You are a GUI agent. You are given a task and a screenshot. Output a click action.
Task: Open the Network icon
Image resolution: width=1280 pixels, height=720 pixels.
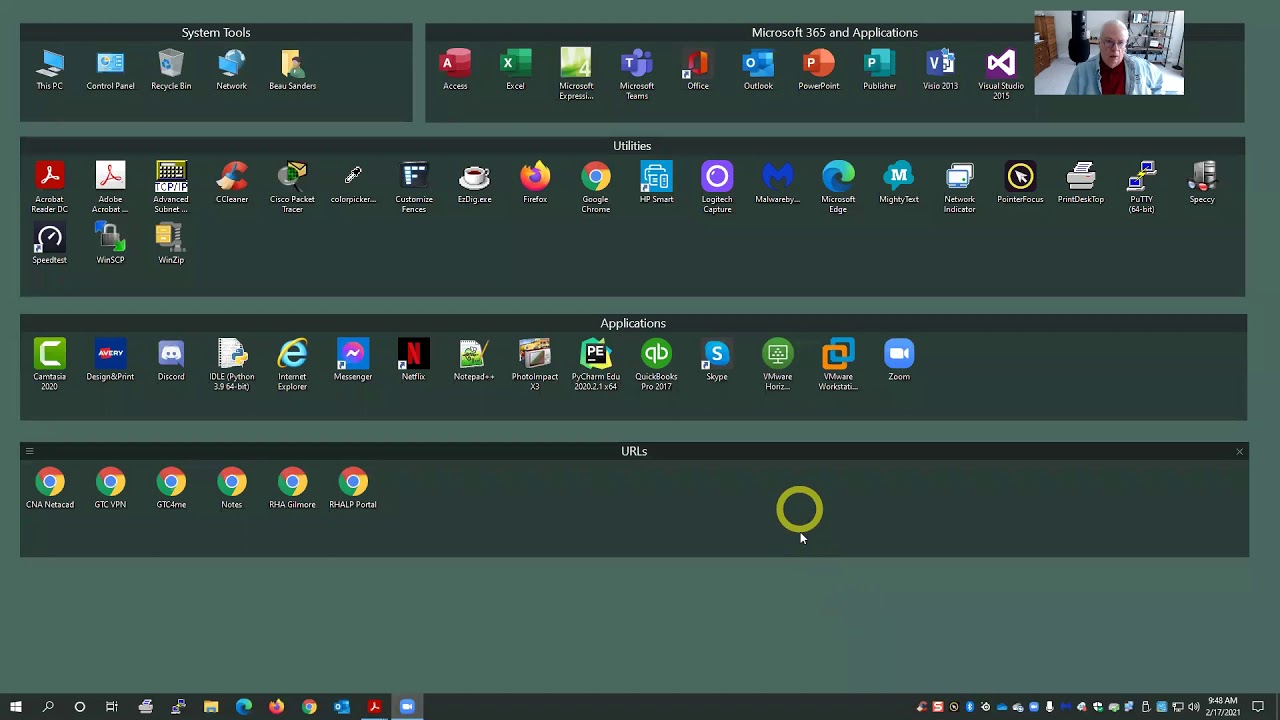pyautogui.click(x=231, y=70)
